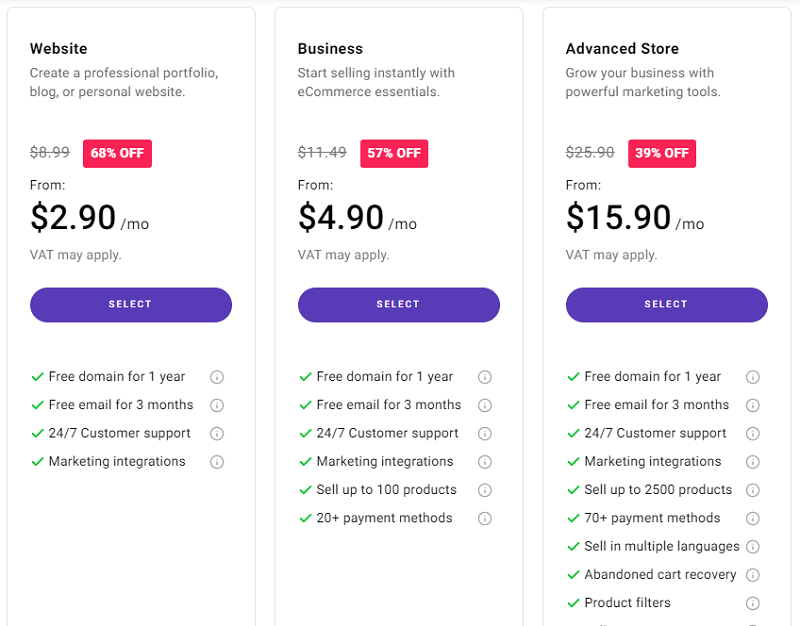800x626 pixels.
Task: Click info icon beside Website plan's Marketing integrations
Action: coord(217,462)
